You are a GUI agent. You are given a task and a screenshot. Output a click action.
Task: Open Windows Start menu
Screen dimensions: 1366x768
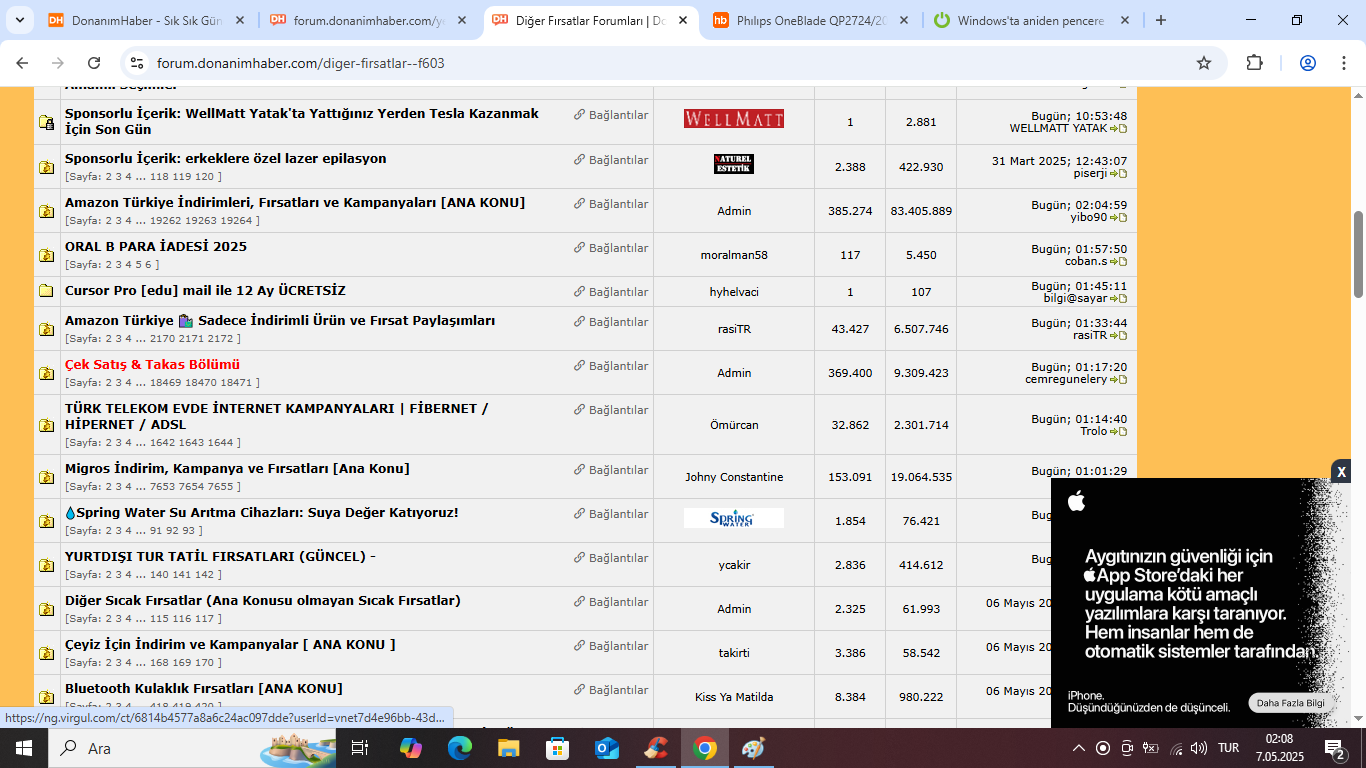(x=23, y=748)
